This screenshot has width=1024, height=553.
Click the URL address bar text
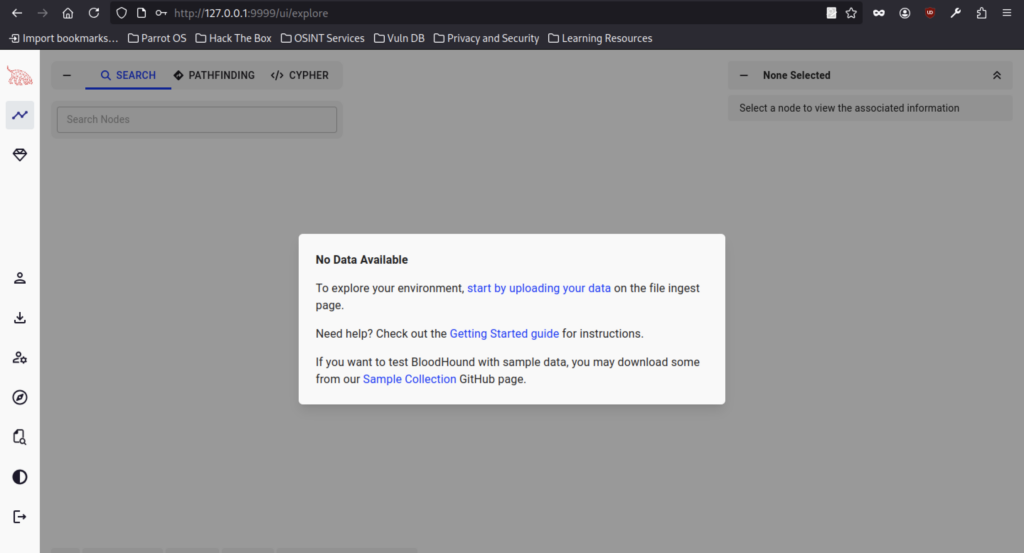point(251,13)
